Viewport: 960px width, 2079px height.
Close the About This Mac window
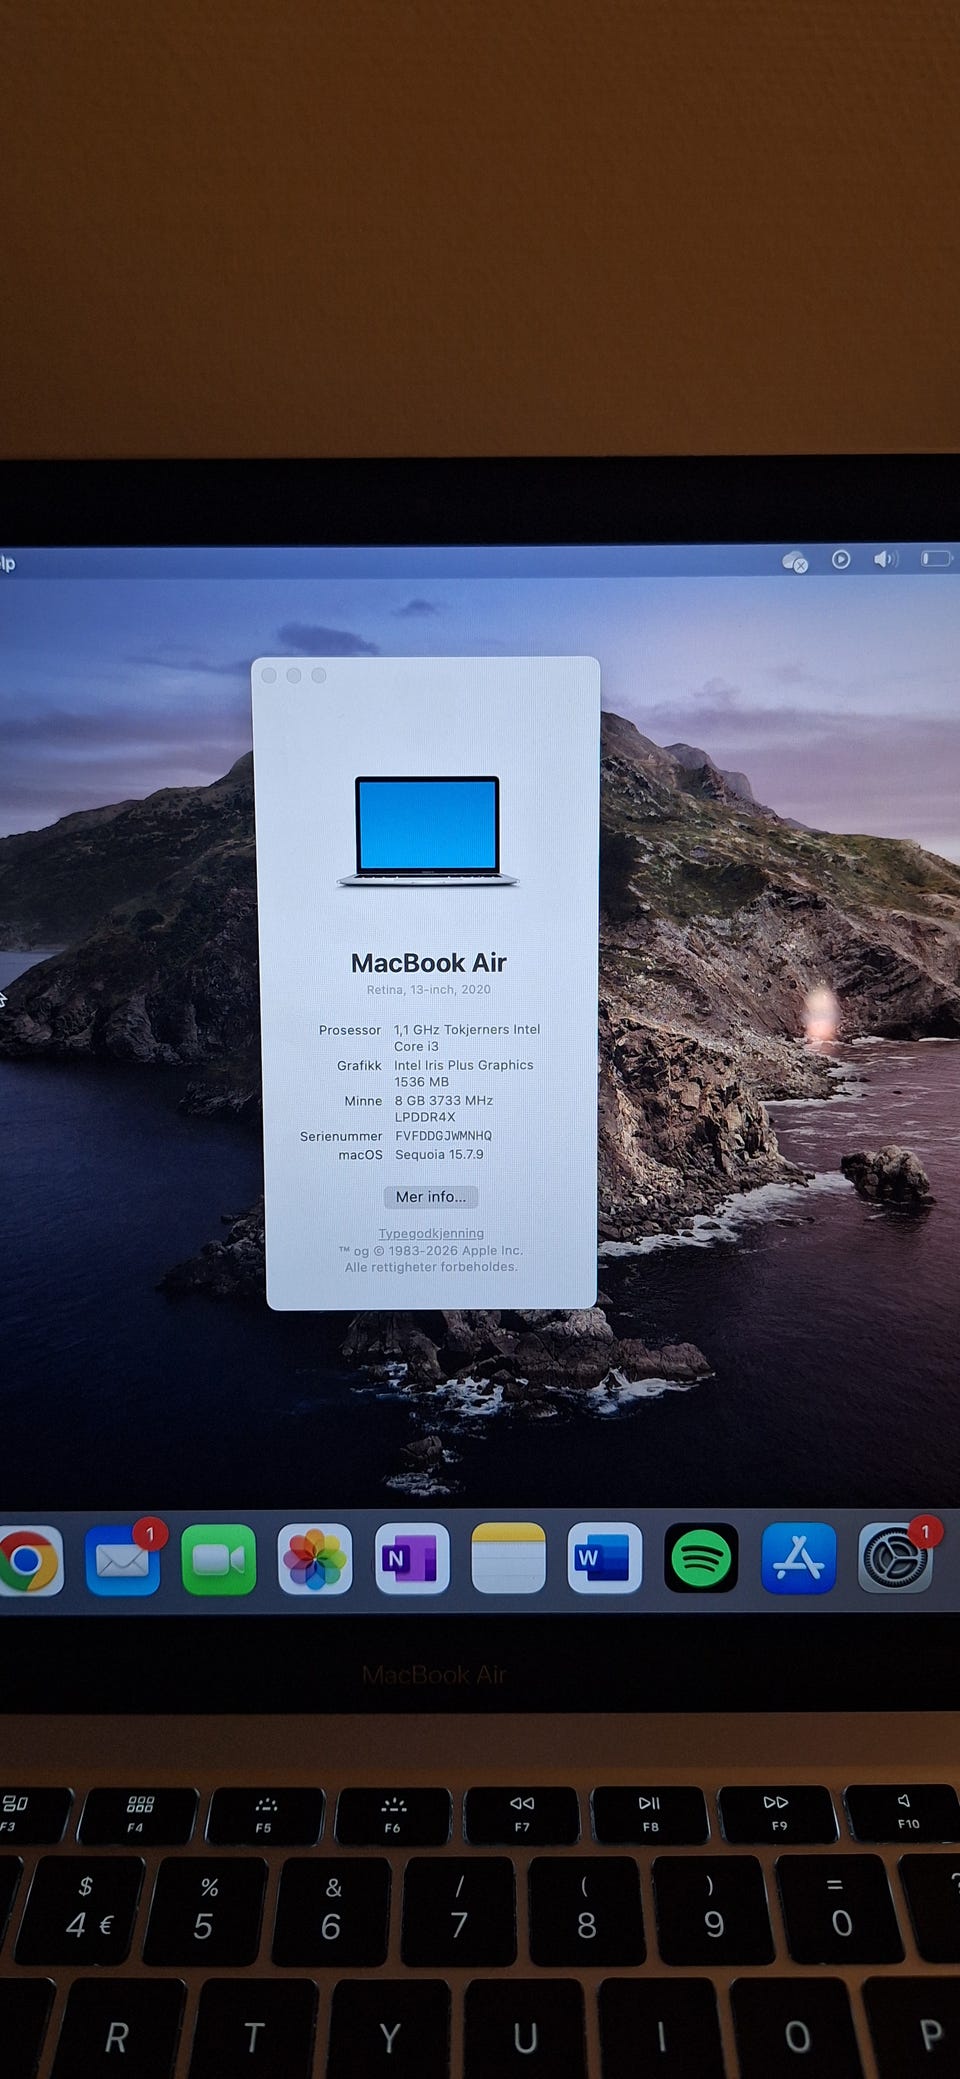point(269,675)
